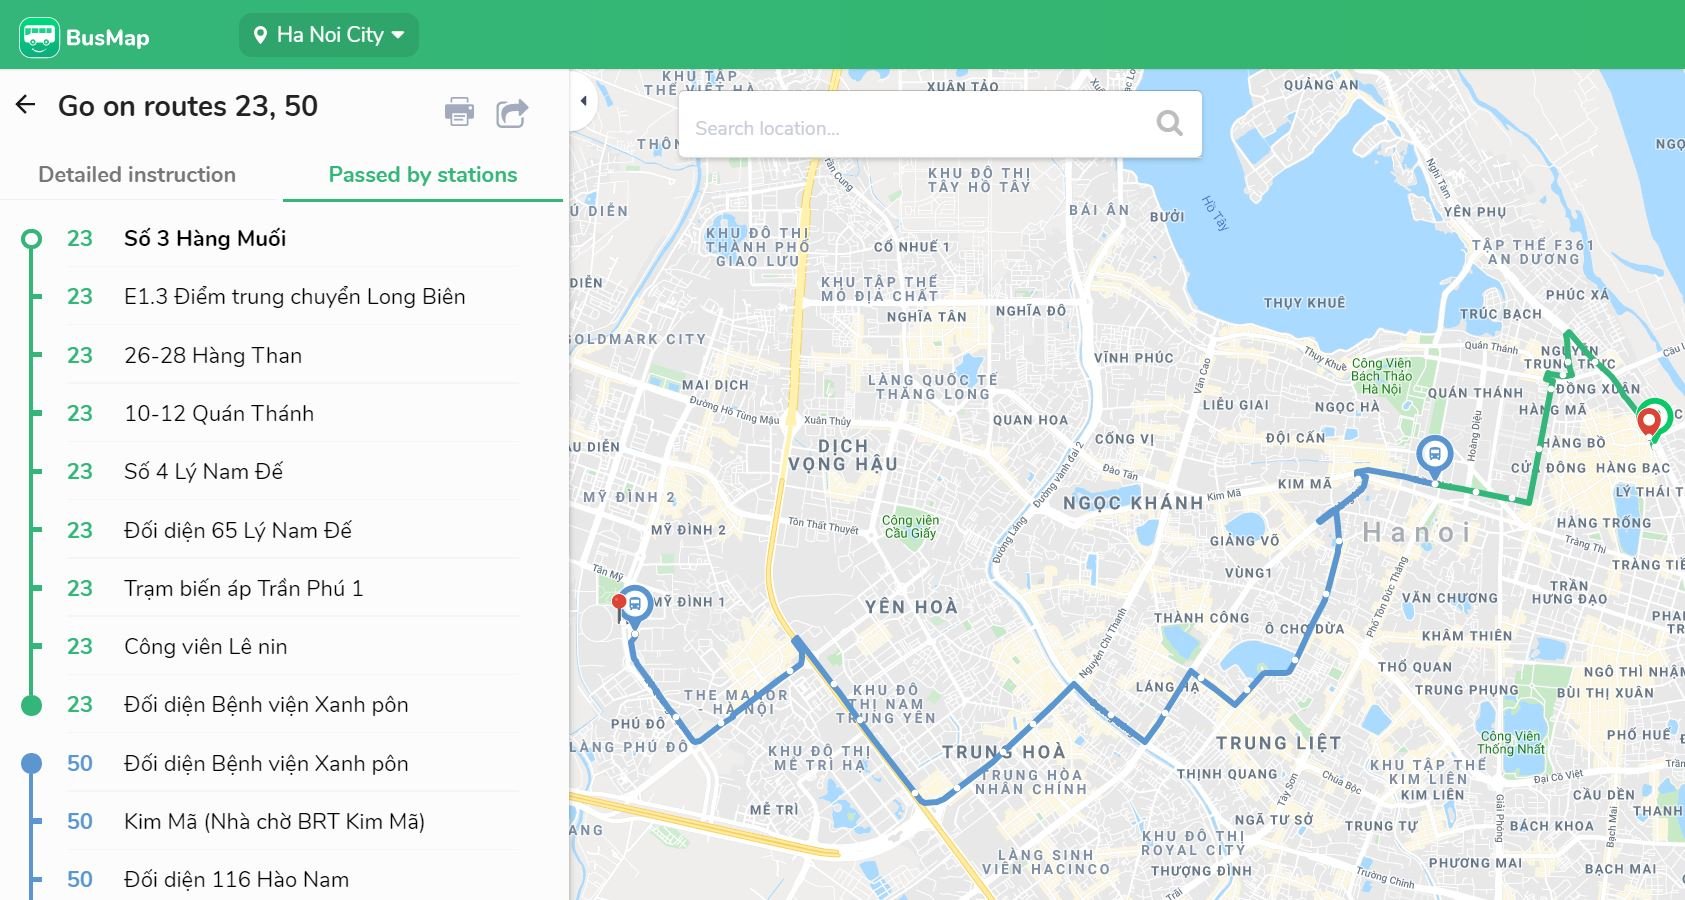Select stop 26-28 Hàng Than
This screenshot has width=1685, height=900.
[212, 356]
